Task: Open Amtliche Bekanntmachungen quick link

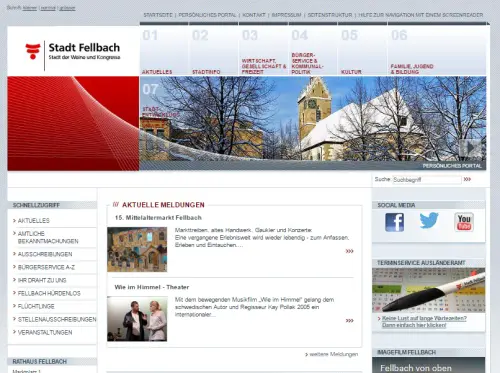Action: click(48, 237)
